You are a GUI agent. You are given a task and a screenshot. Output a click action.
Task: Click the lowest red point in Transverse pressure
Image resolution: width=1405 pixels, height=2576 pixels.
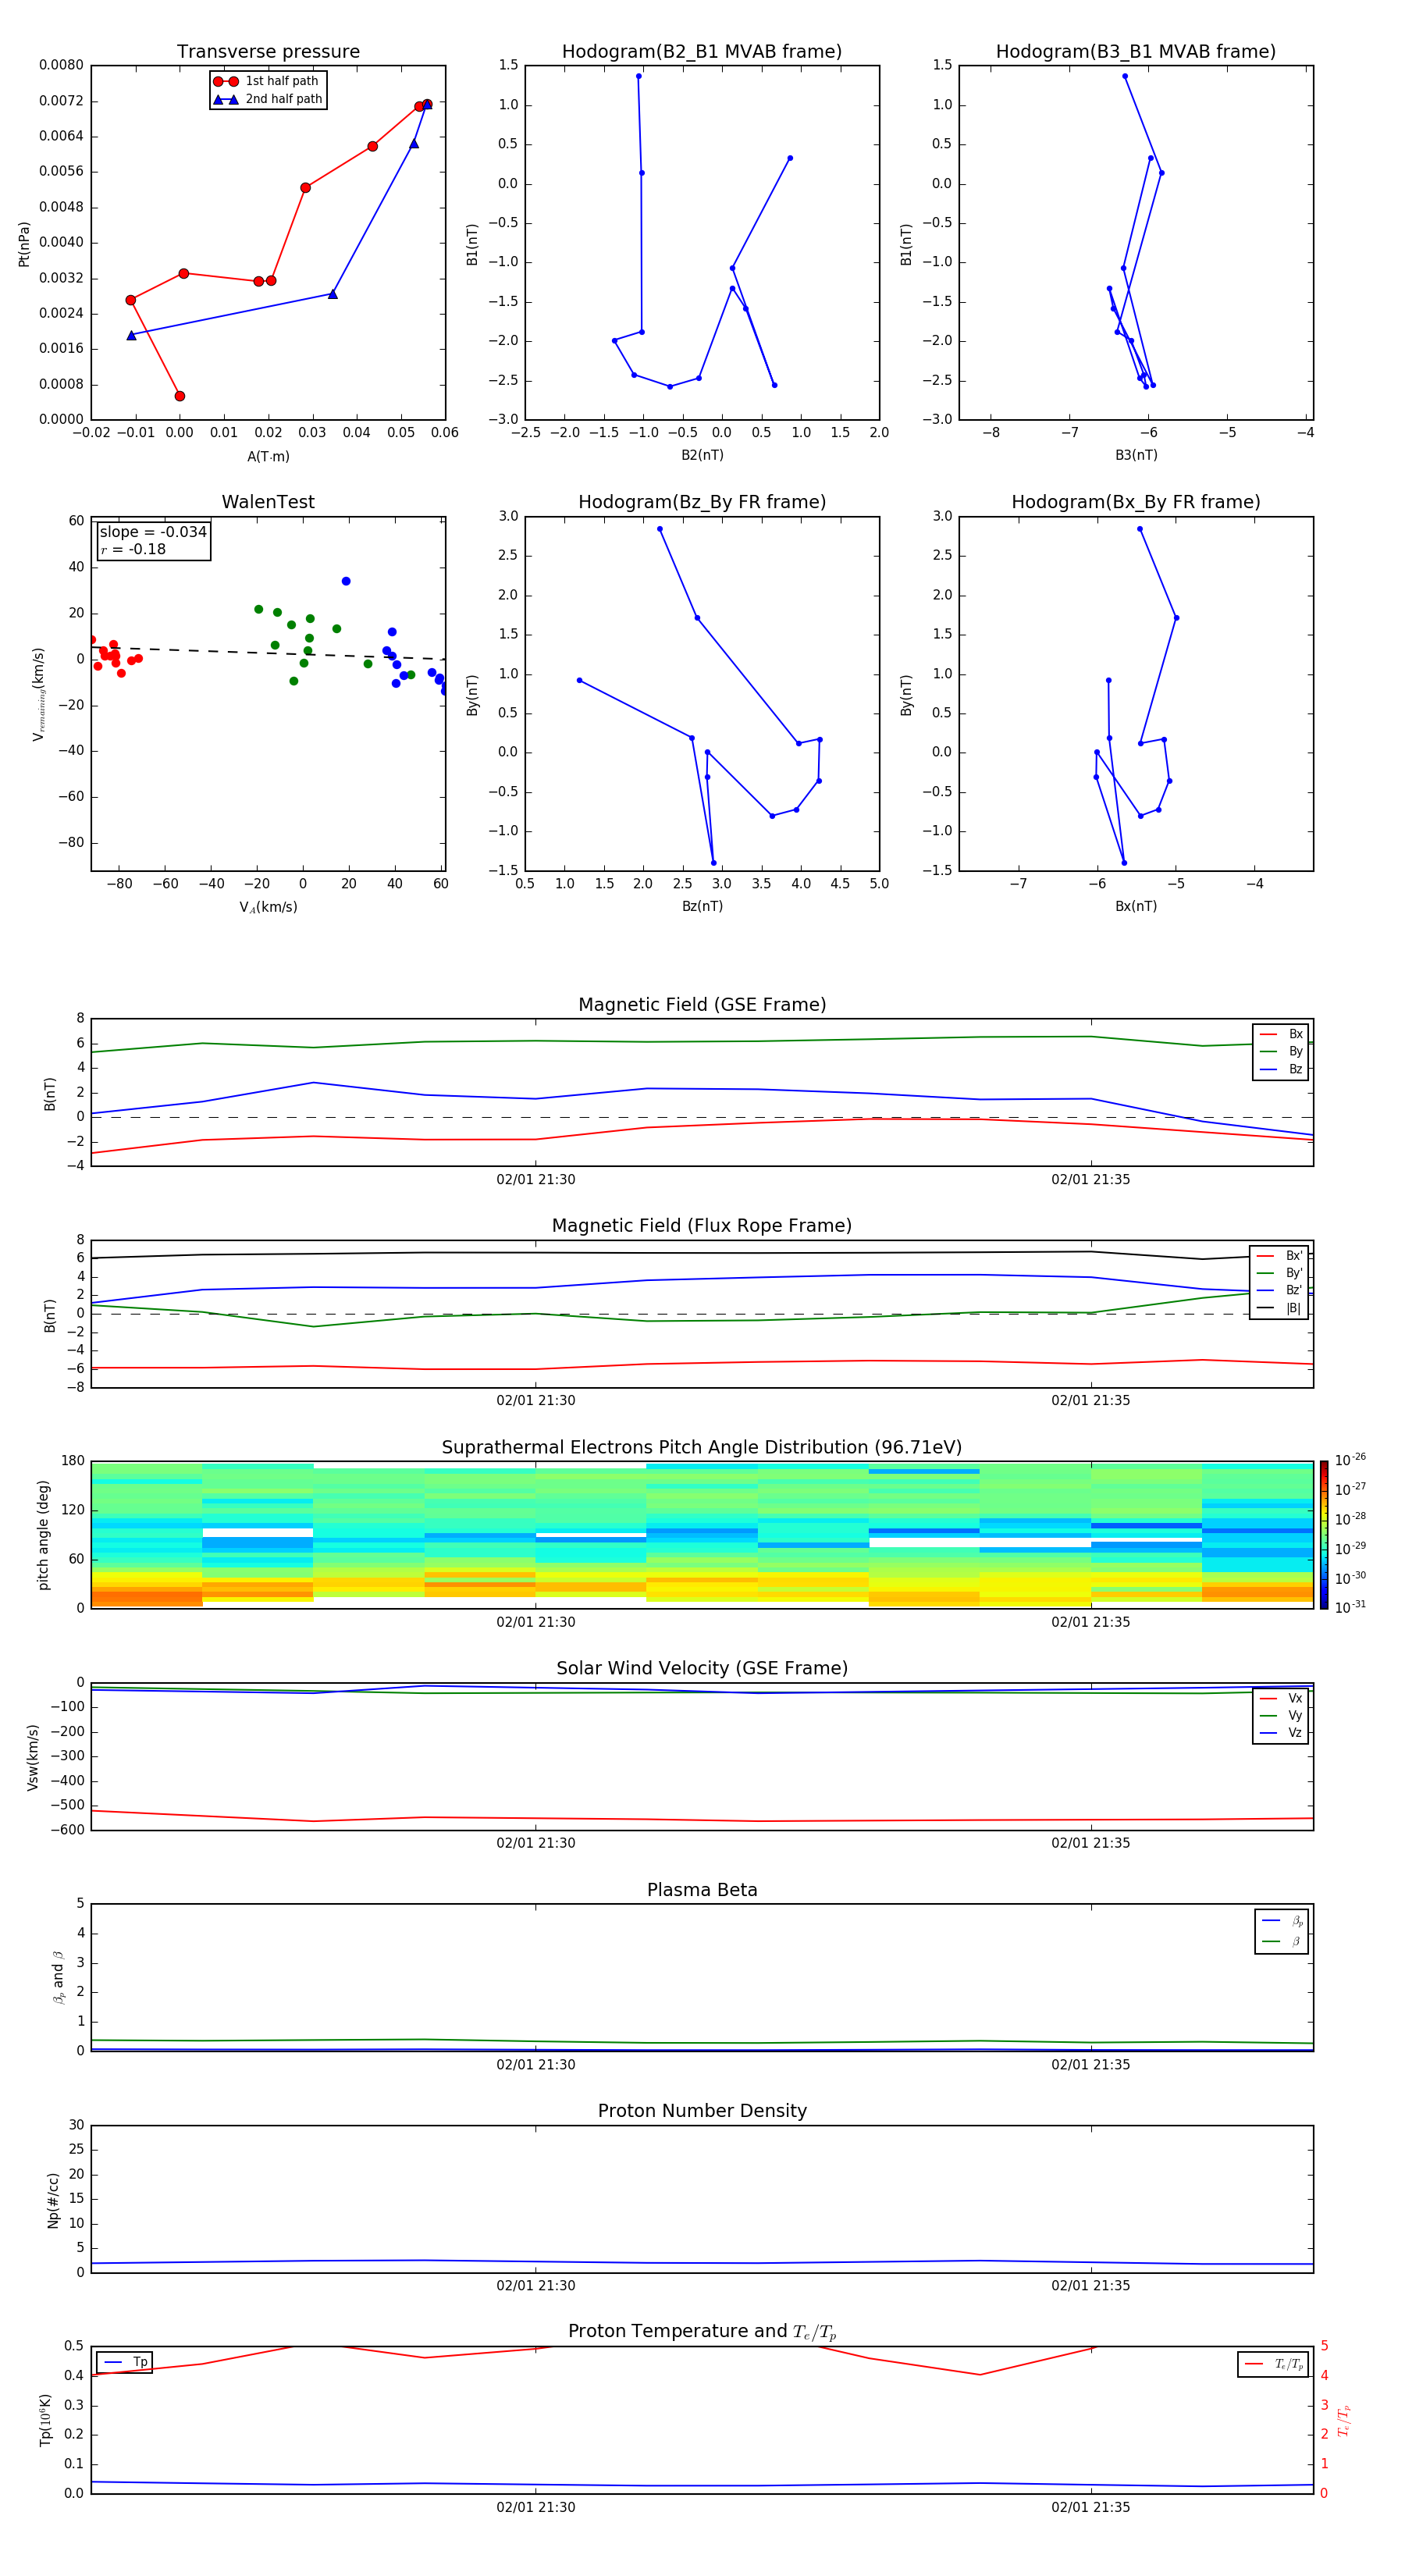[x=180, y=396]
